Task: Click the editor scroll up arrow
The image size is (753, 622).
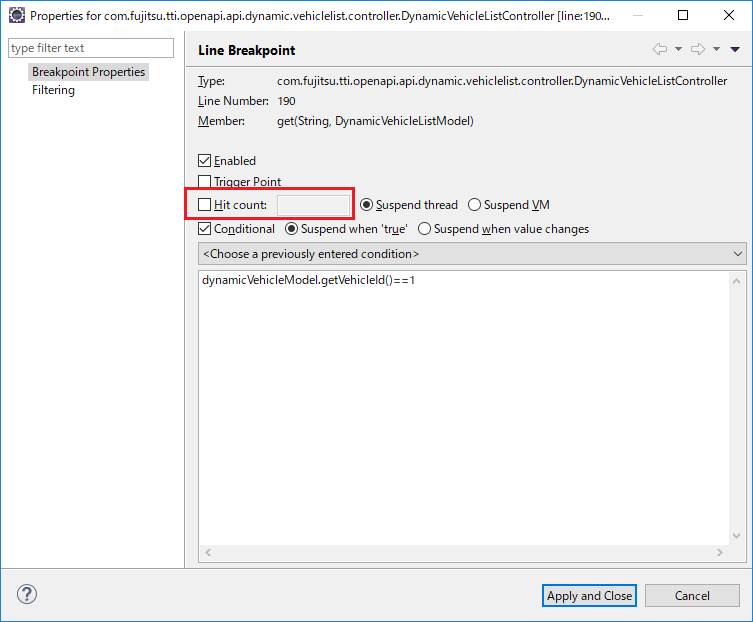Action: 736,281
